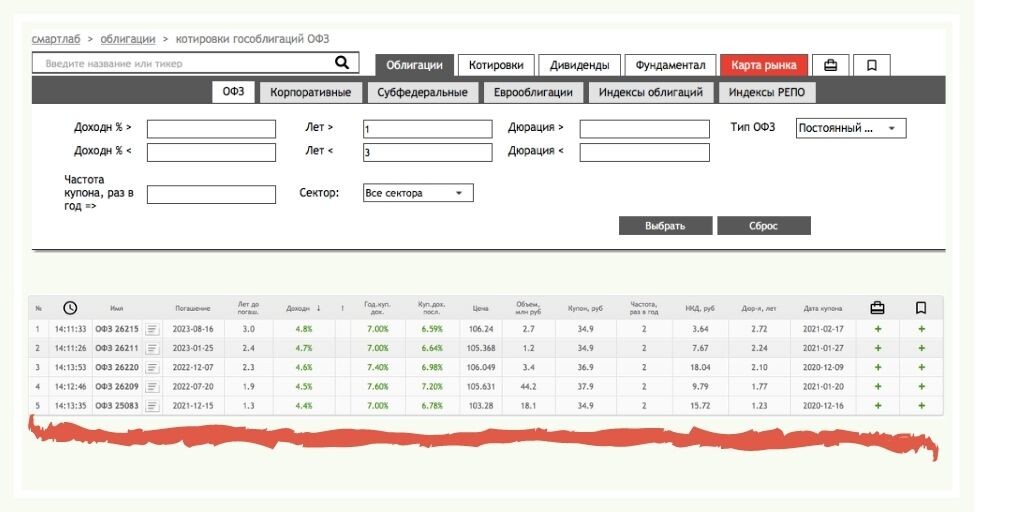The width and height of the screenshot is (1024, 512).
Task: Select the ОФЗ sub-tab
Action: 233,92
